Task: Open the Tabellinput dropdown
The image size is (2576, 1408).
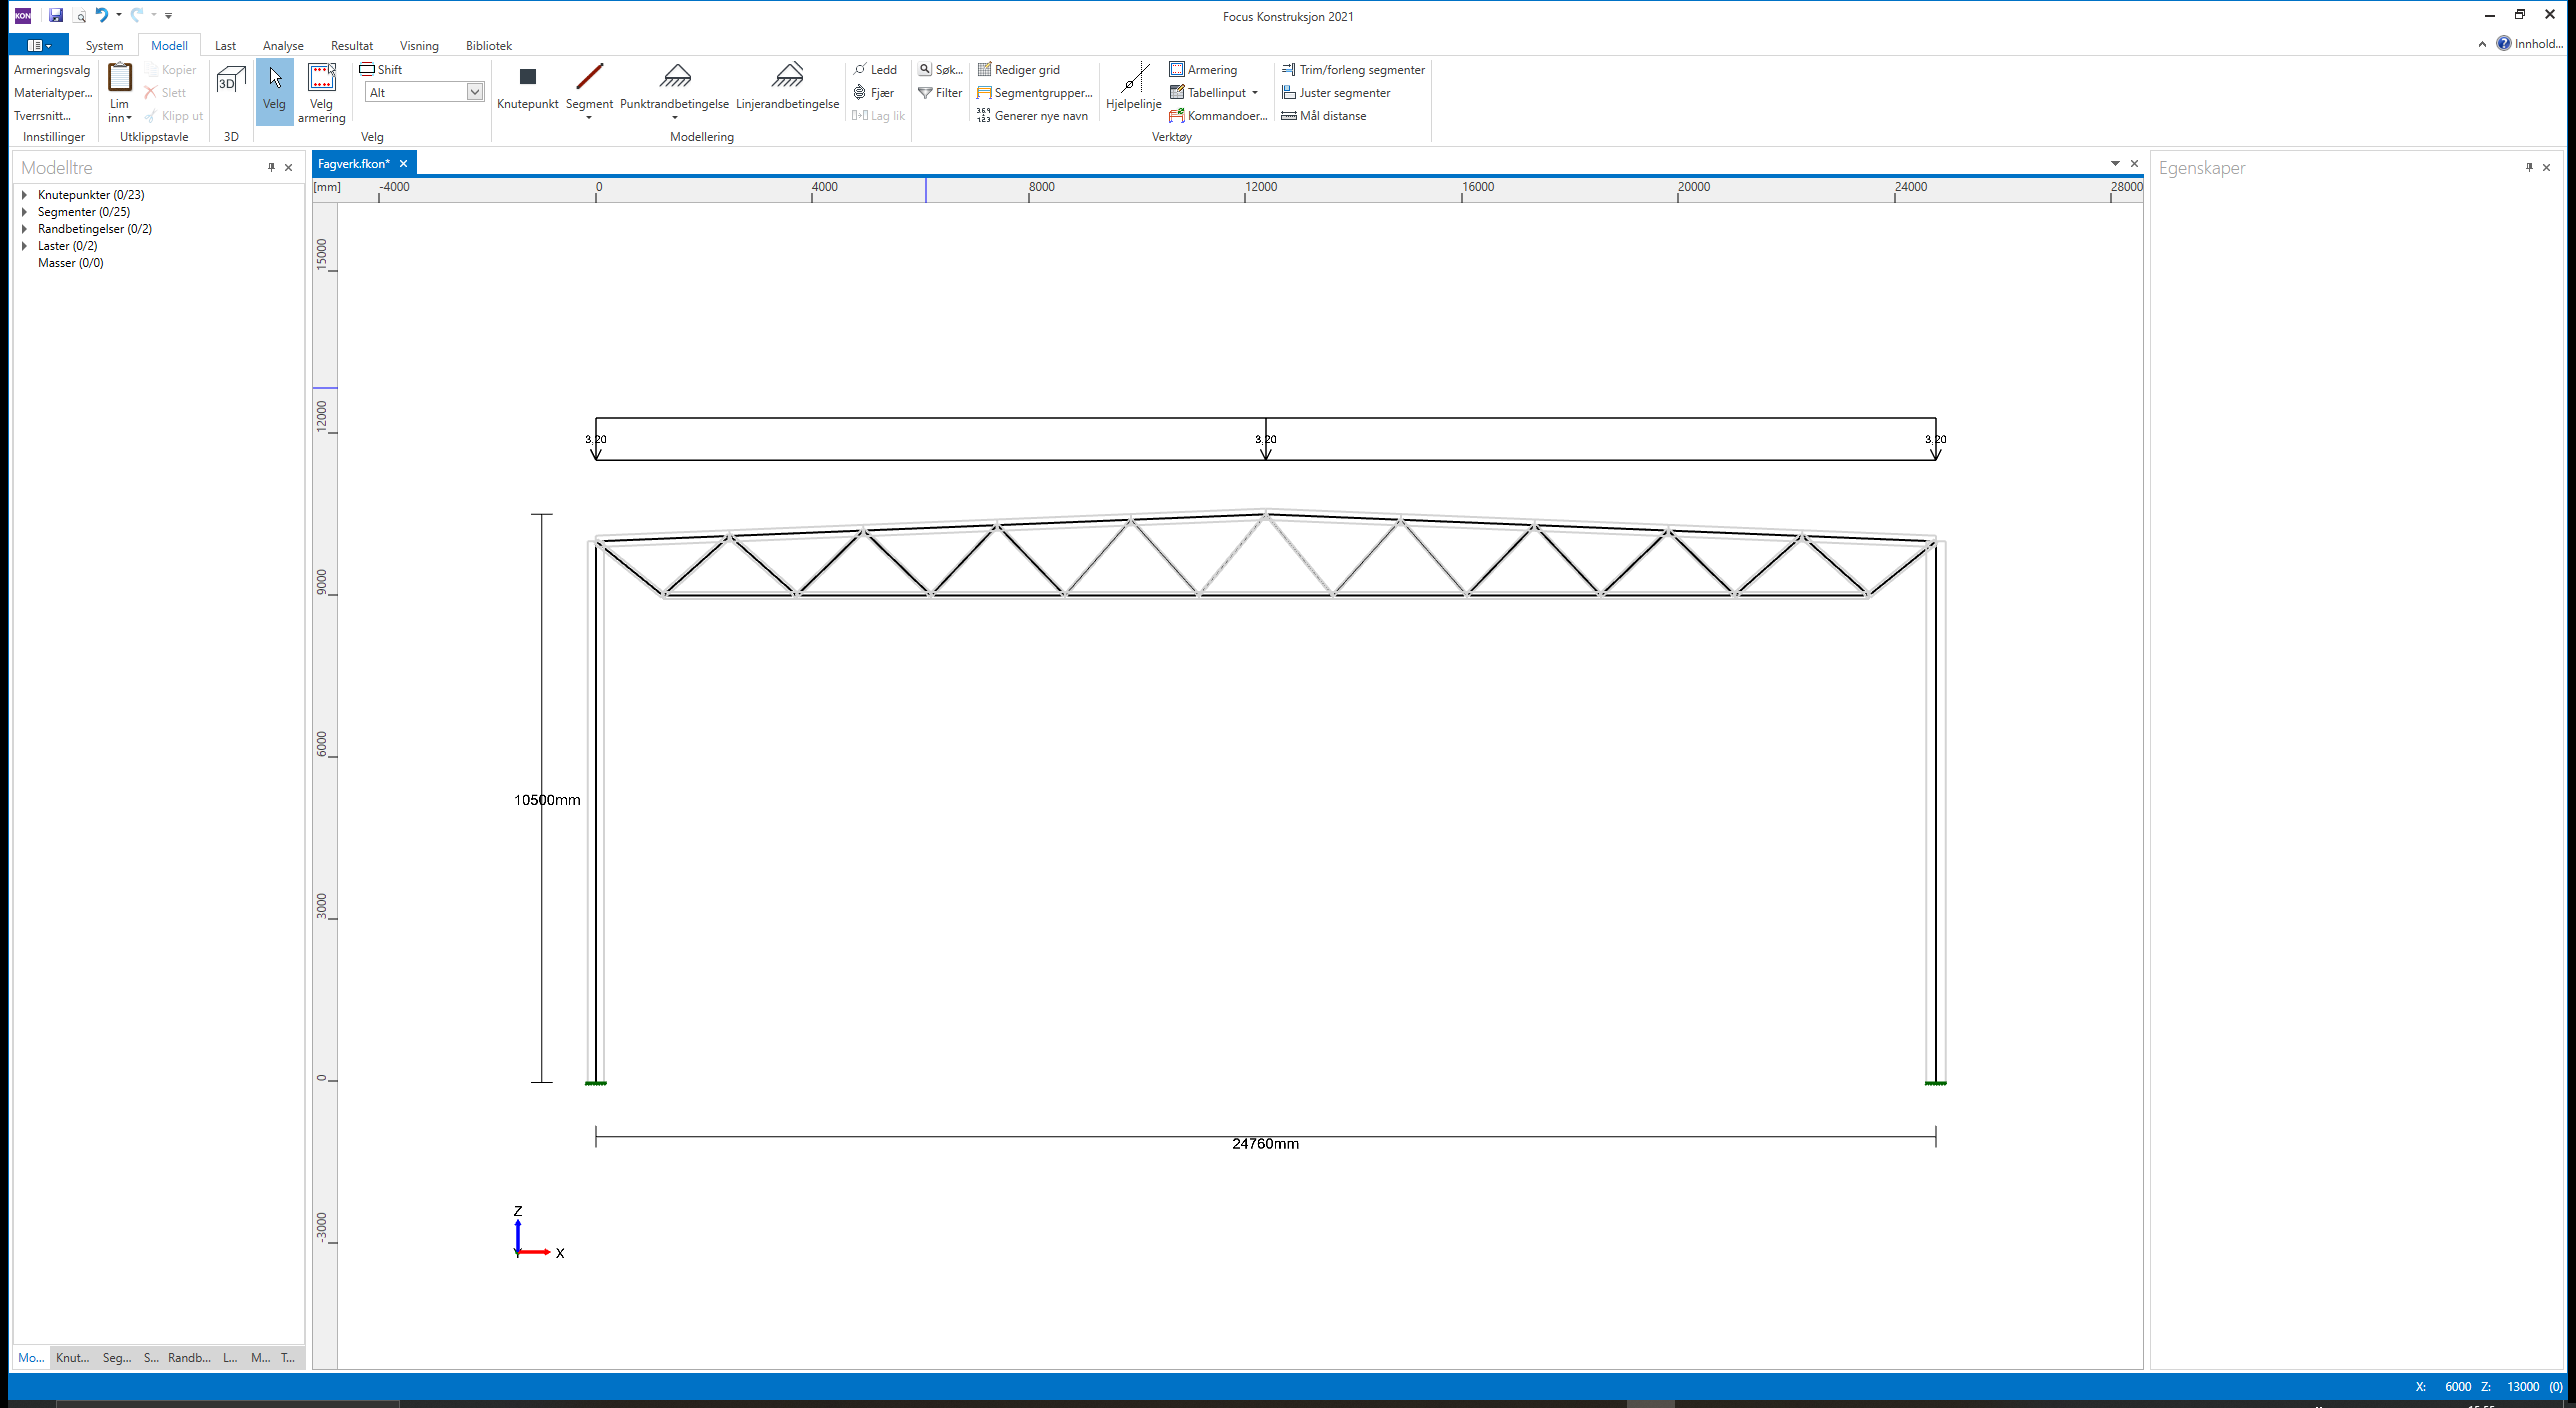Action: coord(1214,93)
